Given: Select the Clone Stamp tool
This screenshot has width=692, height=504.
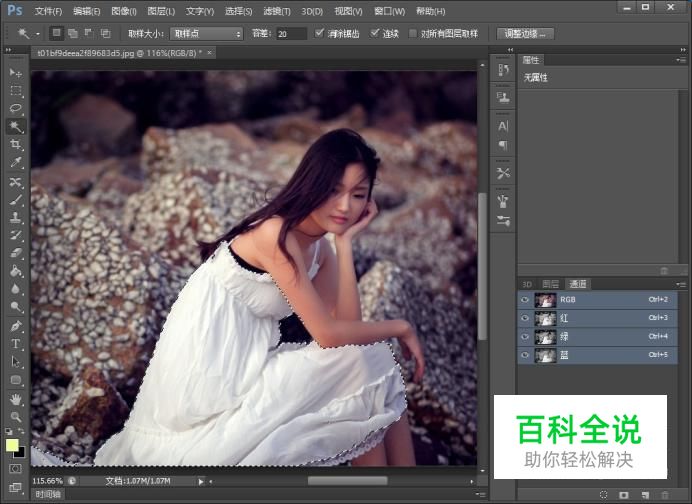Looking at the screenshot, I should pyautogui.click(x=16, y=217).
